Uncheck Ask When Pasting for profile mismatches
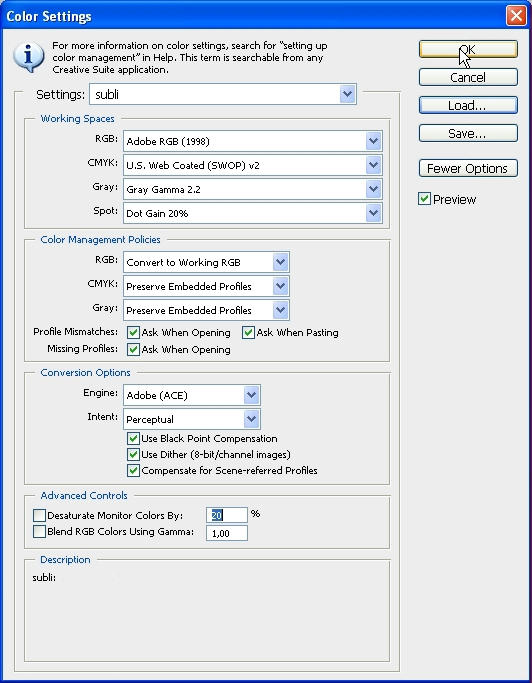This screenshot has height=683, width=532. [x=248, y=333]
